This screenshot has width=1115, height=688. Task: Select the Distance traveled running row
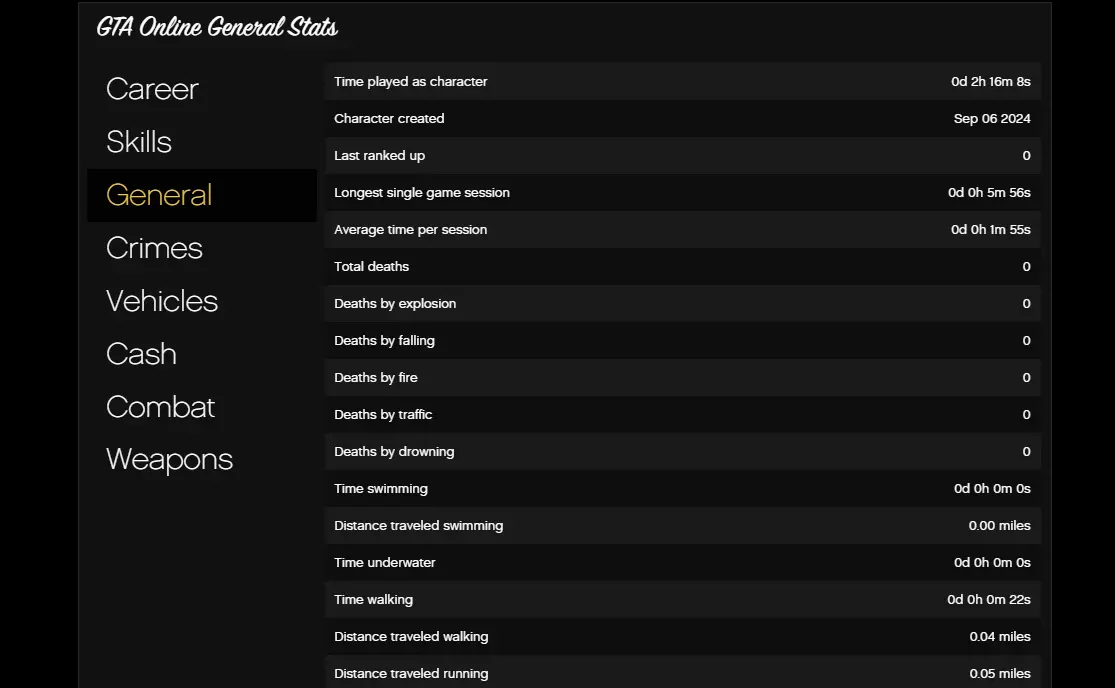[x=682, y=673]
